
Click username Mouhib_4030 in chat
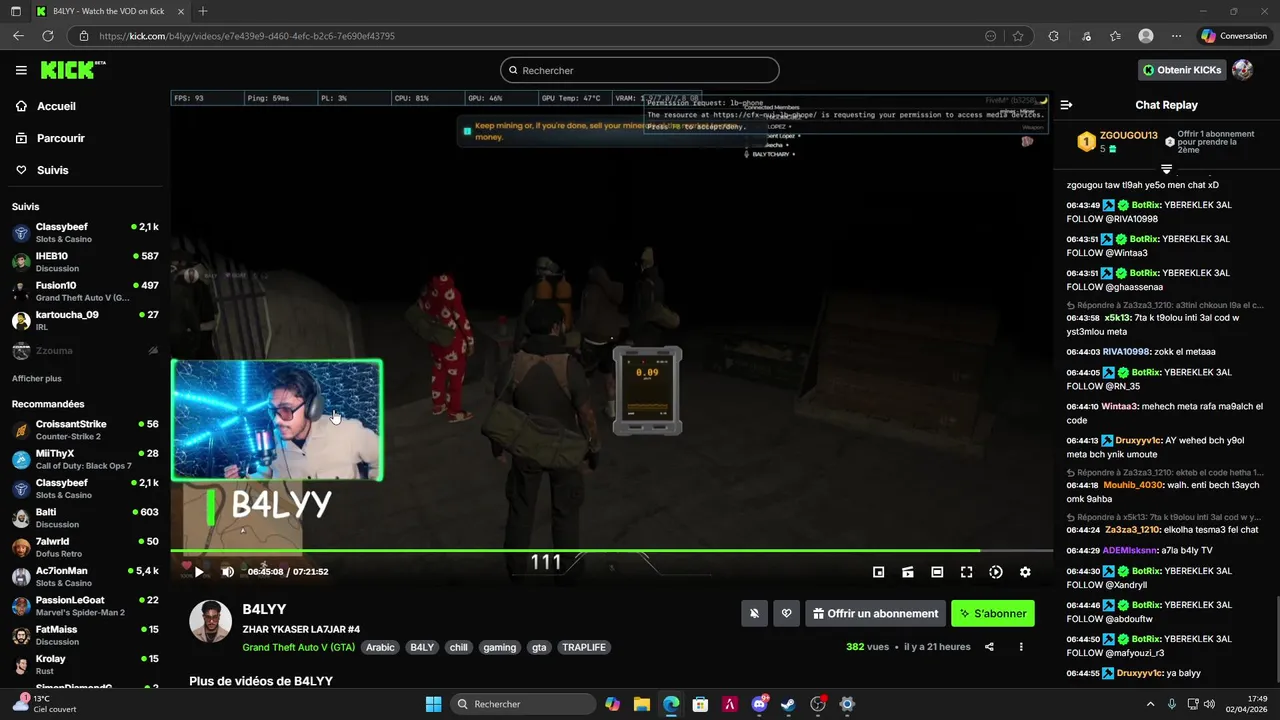pos(1133,485)
